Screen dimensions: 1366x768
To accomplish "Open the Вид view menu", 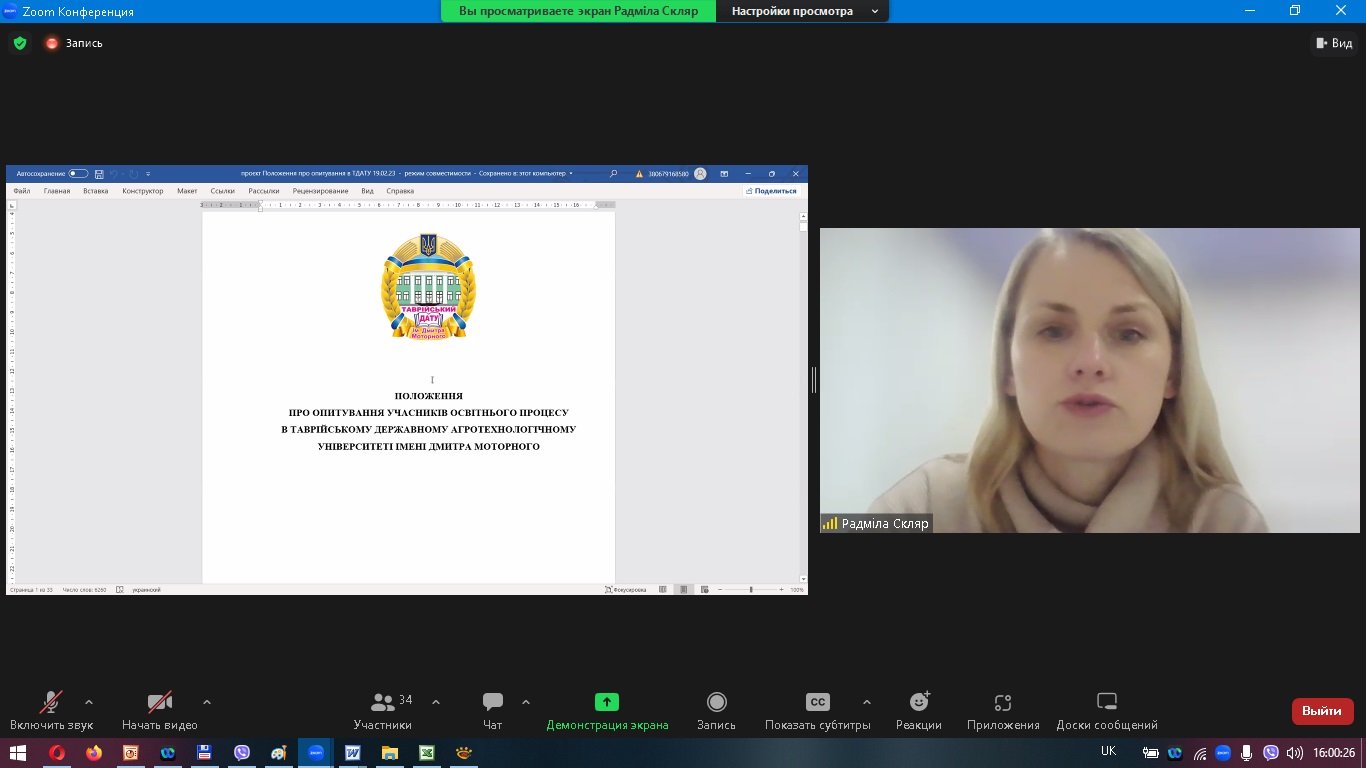I will [x=1334, y=43].
